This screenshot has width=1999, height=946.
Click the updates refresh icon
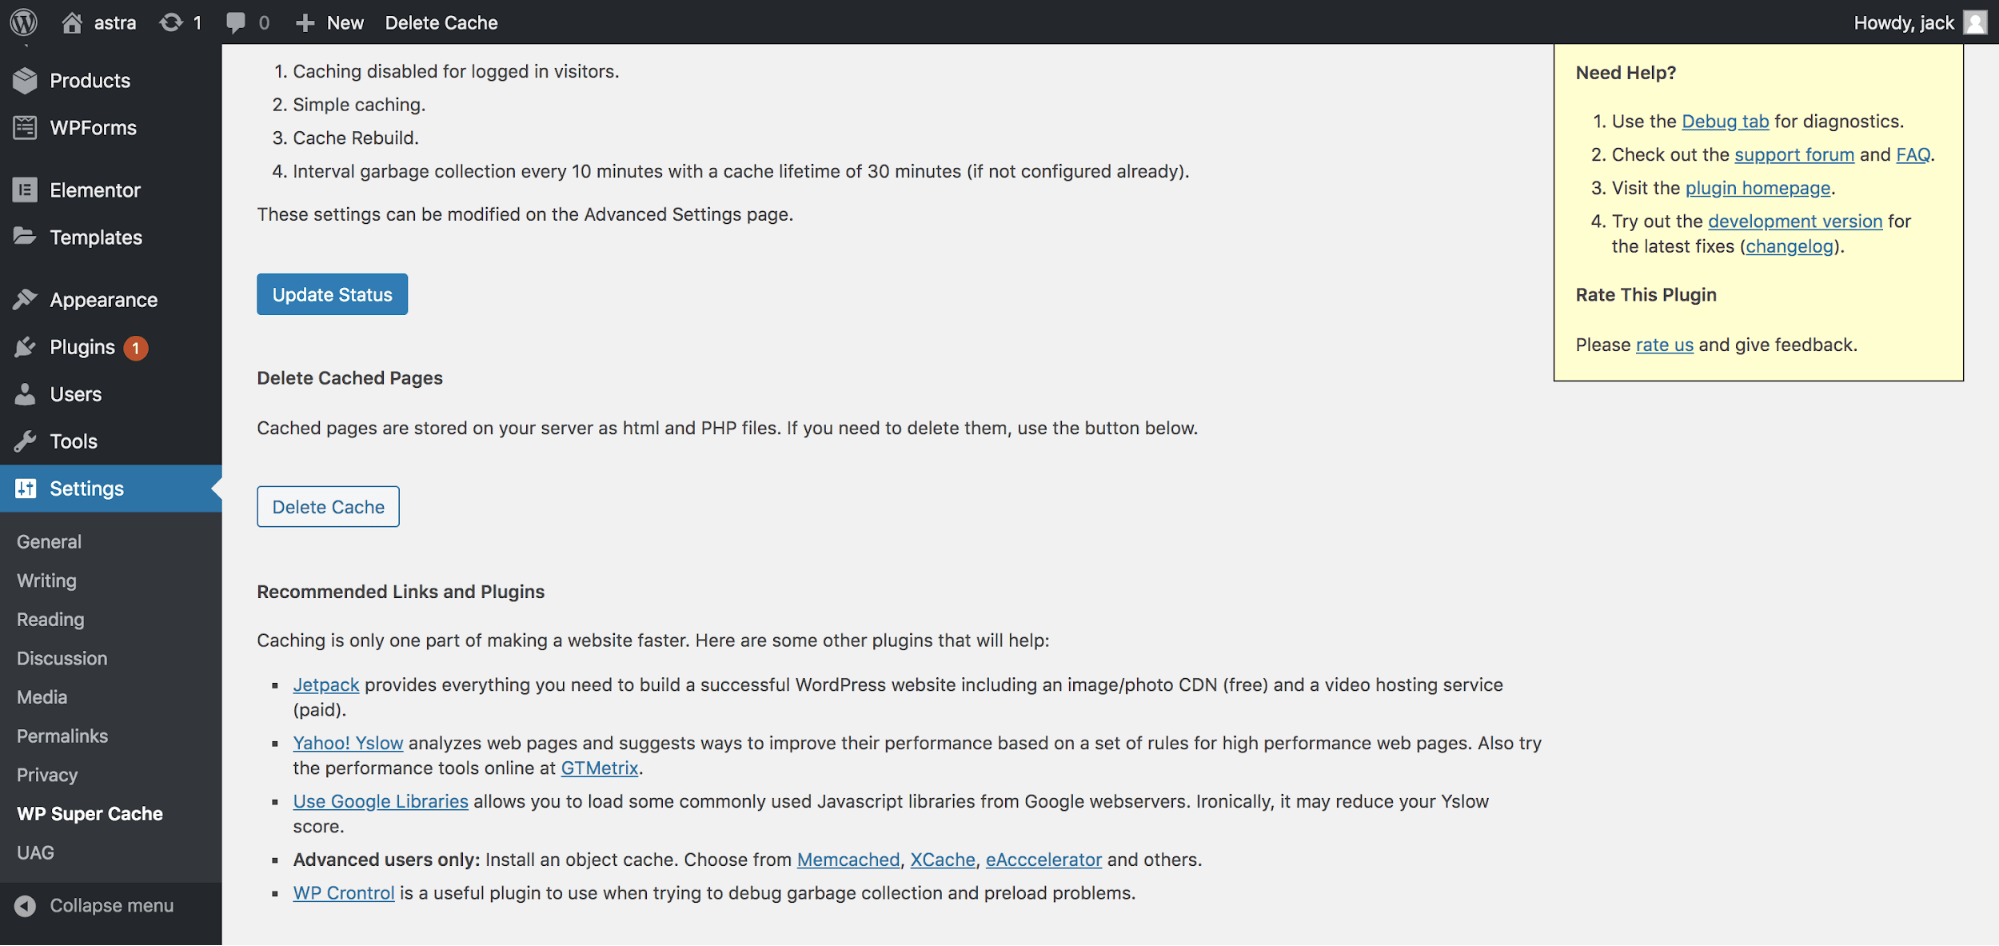tap(171, 22)
